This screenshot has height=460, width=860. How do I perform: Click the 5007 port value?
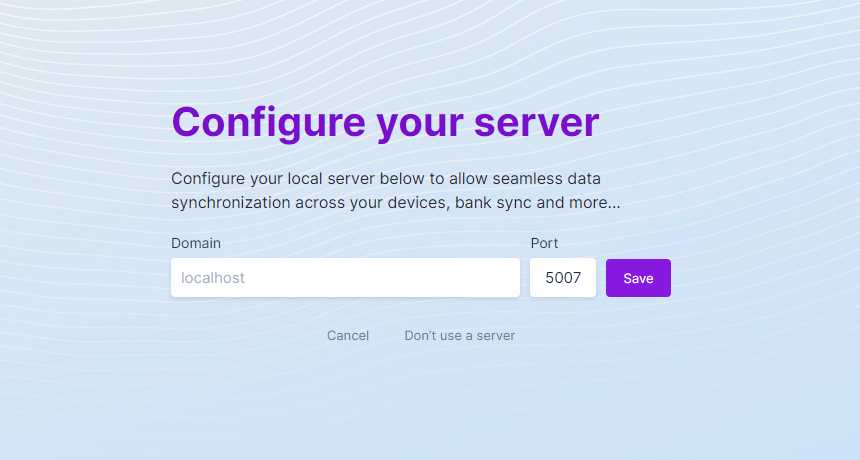[563, 278]
